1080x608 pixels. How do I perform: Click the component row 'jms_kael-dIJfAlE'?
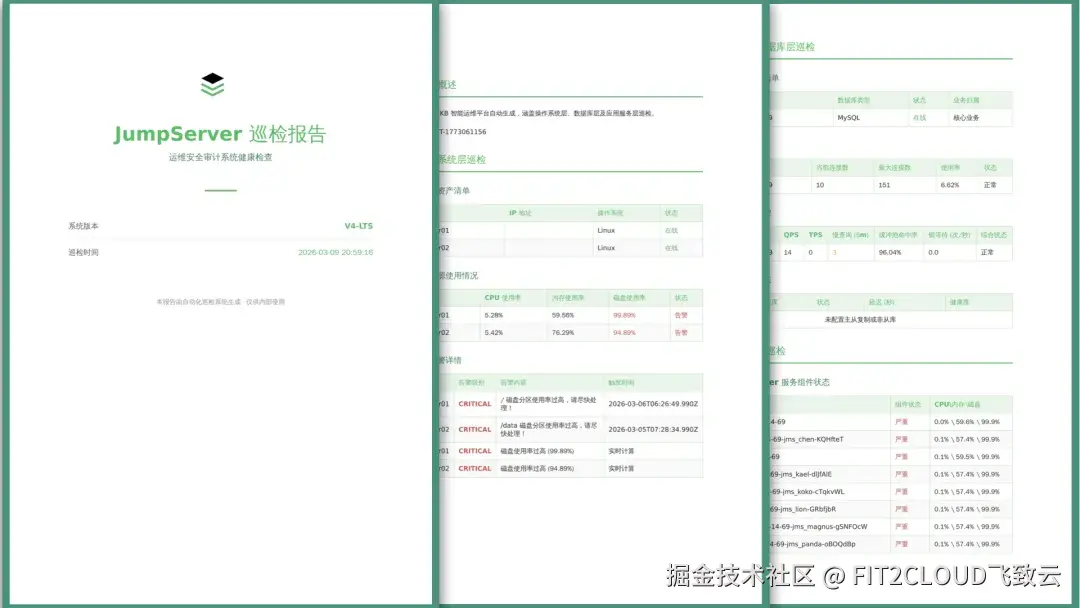pyautogui.click(x=802, y=474)
